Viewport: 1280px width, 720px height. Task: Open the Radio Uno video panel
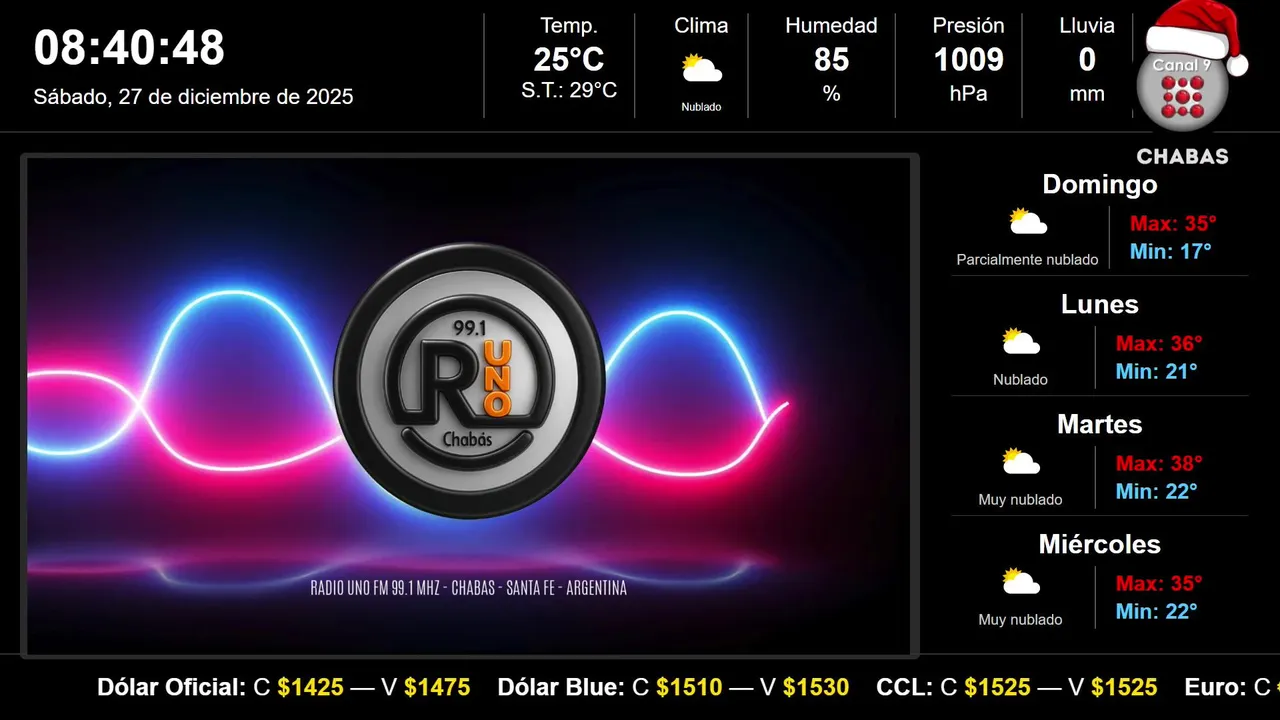470,406
